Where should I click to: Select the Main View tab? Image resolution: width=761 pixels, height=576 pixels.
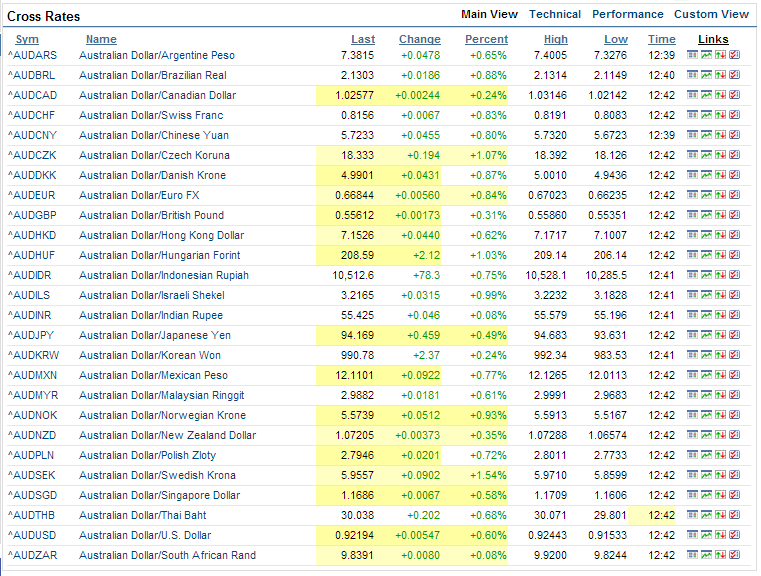(x=489, y=14)
